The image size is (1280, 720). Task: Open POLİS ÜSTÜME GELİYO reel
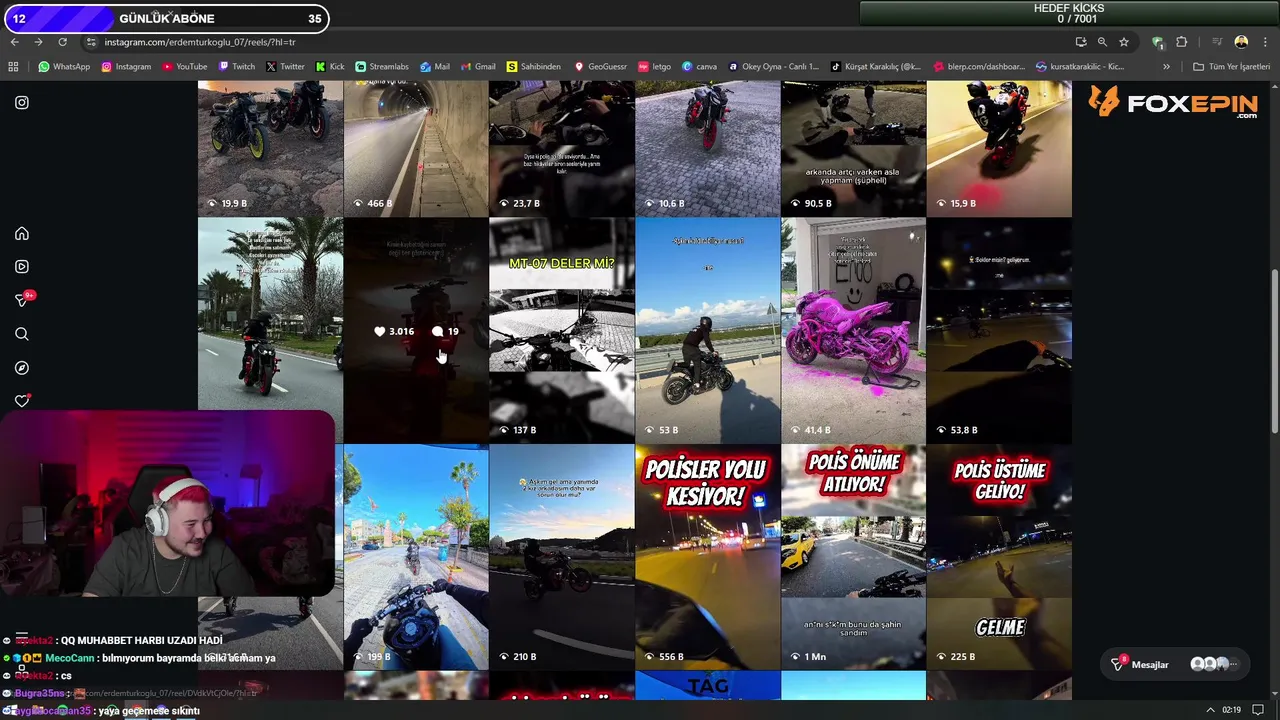[x=999, y=557]
